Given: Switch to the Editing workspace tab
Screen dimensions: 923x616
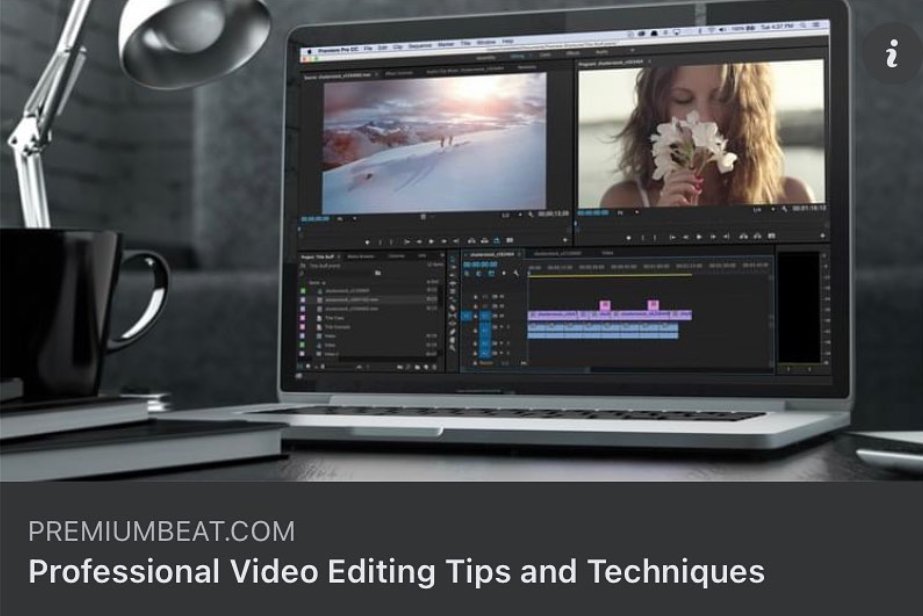Looking at the screenshot, I should (517, 57).
